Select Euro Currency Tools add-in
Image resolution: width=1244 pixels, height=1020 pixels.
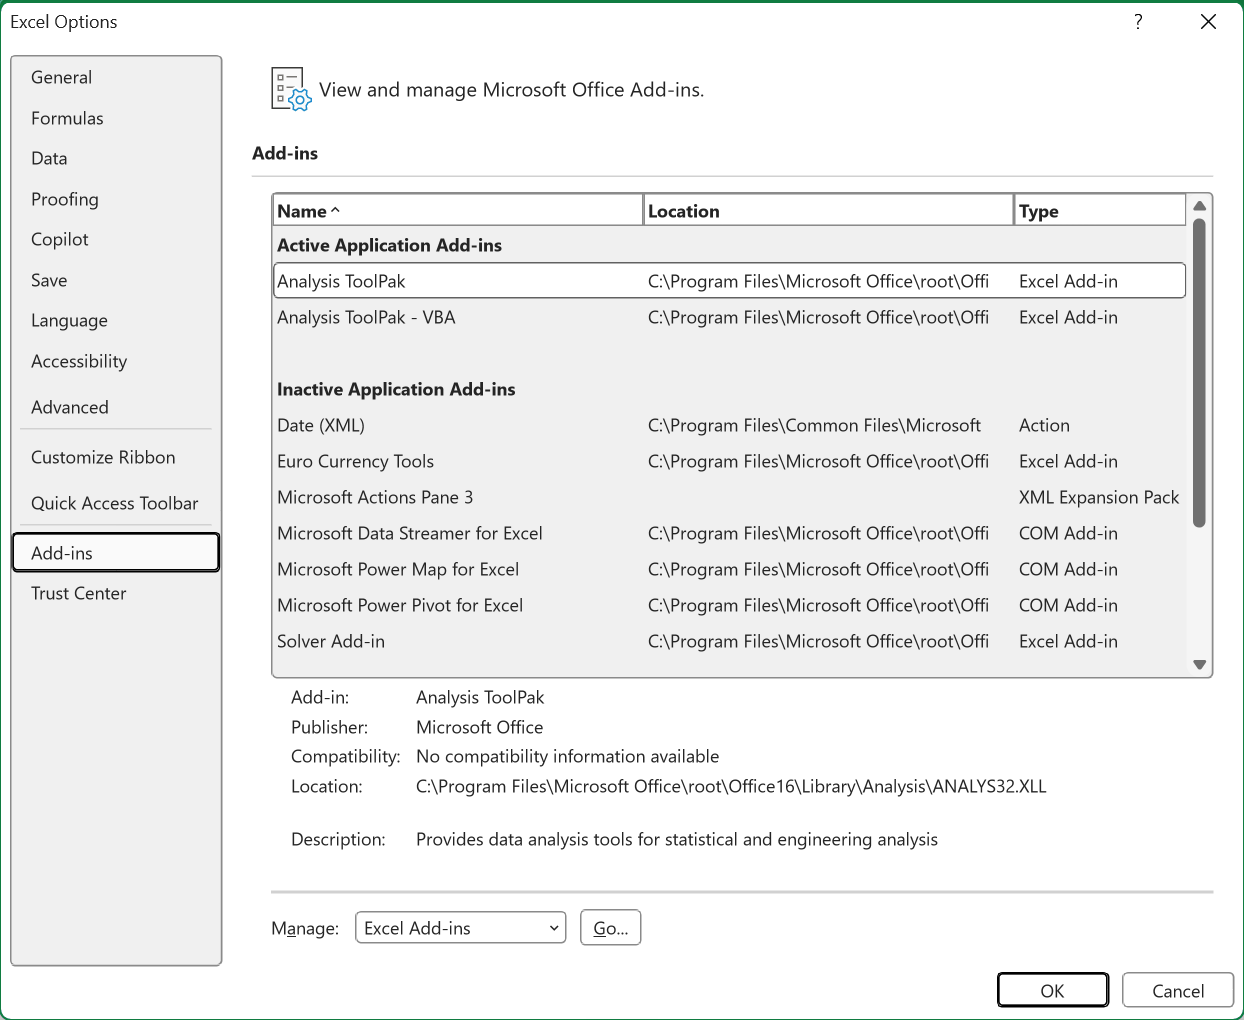(729, 461)
